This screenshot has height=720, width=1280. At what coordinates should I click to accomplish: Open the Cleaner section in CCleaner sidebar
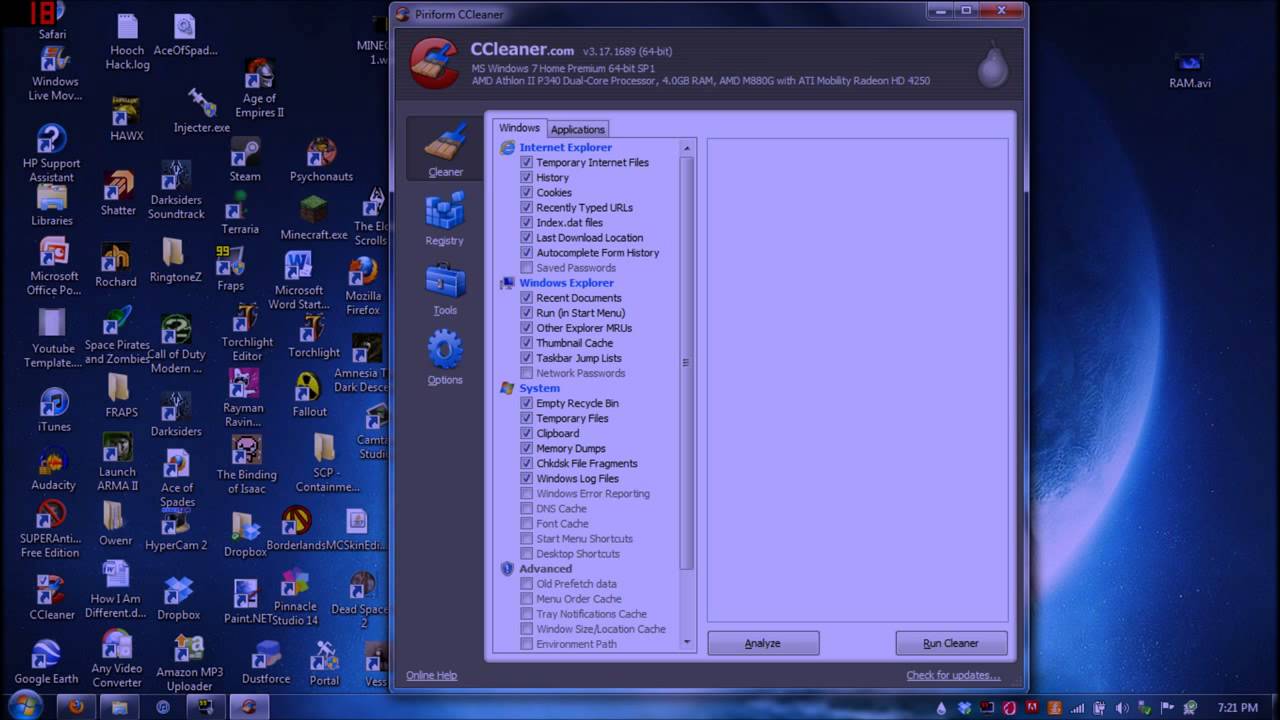(445, 150)
